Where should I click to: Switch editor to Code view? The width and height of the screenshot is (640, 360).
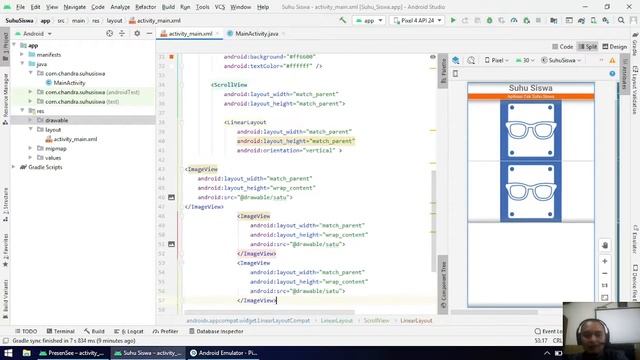[562, 47]
